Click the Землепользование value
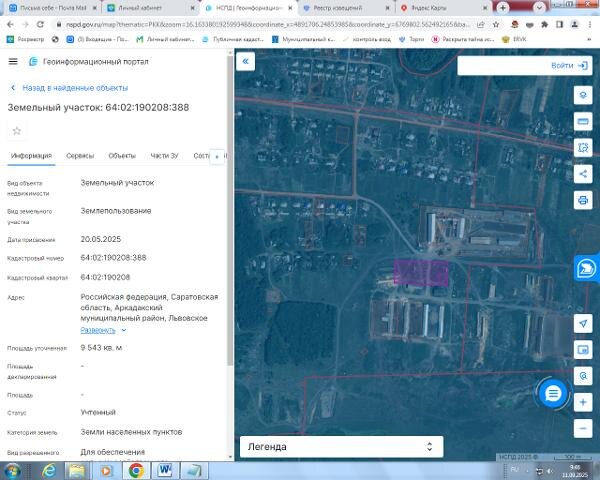This screenshot has height=480, width=600. coord(116,211)
